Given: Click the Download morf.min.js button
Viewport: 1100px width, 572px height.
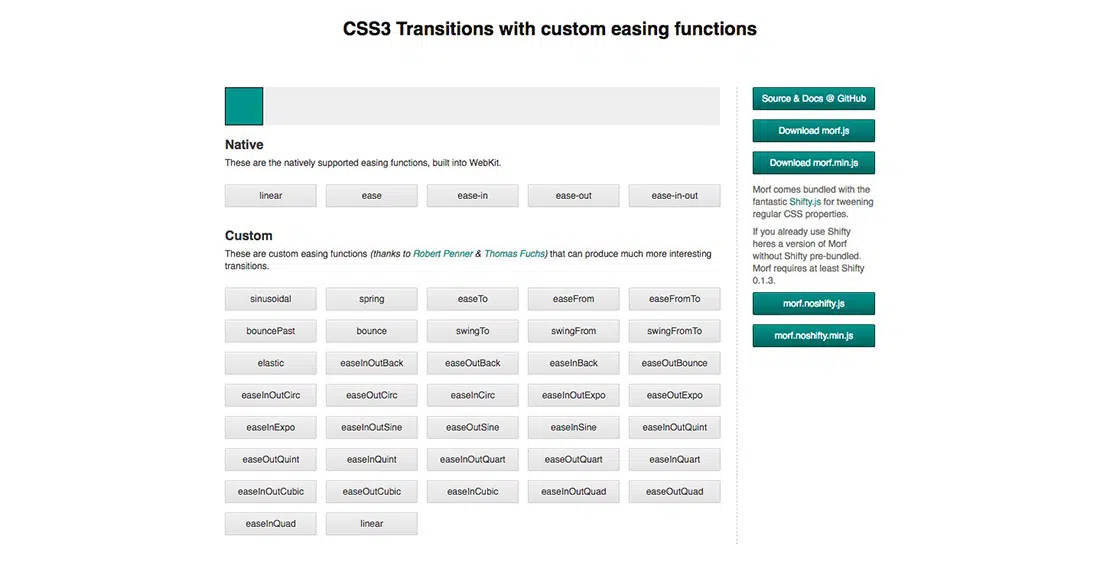Looking at the screenshot, I should [813, 163].
